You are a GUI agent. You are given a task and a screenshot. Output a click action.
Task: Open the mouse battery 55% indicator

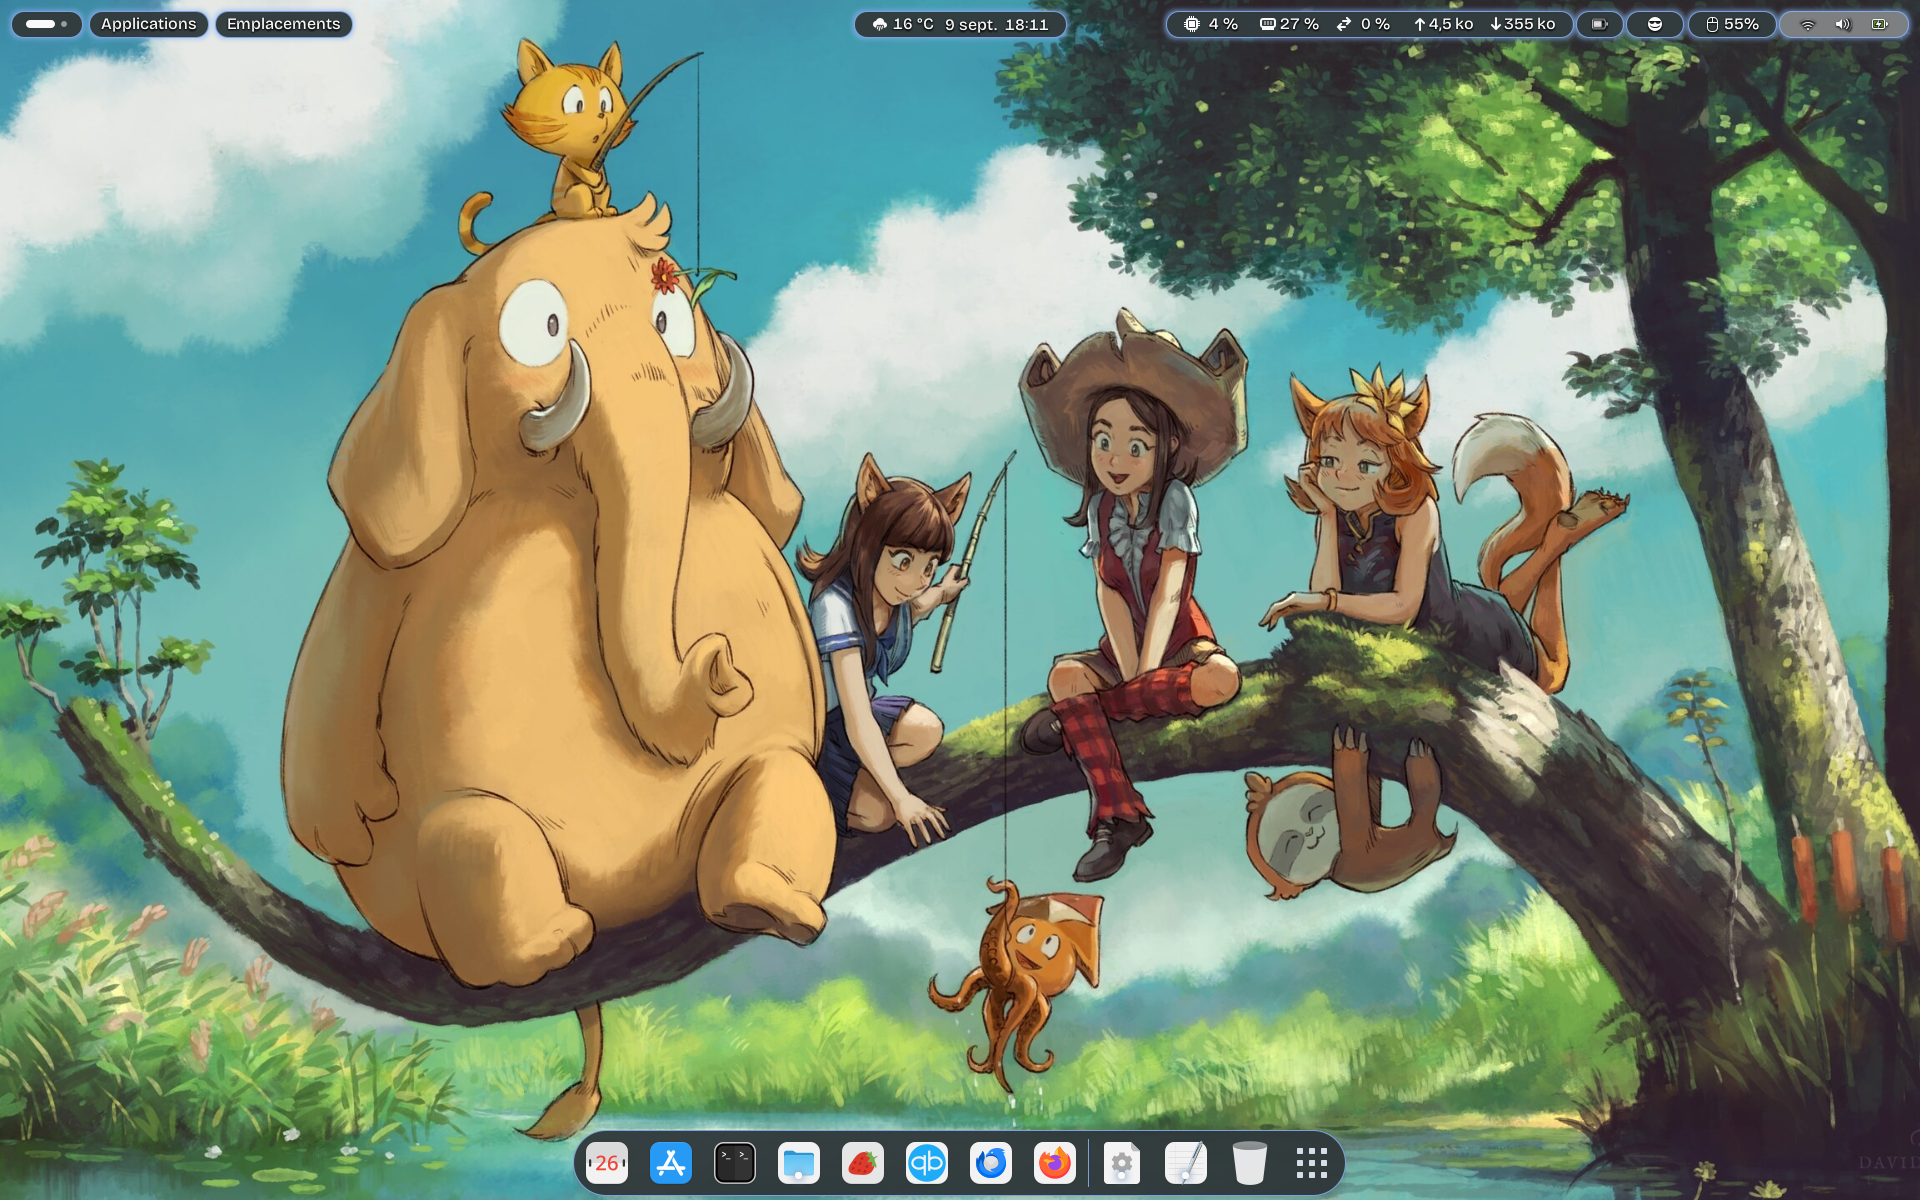pyautogui.click(x=1733, y=24)
